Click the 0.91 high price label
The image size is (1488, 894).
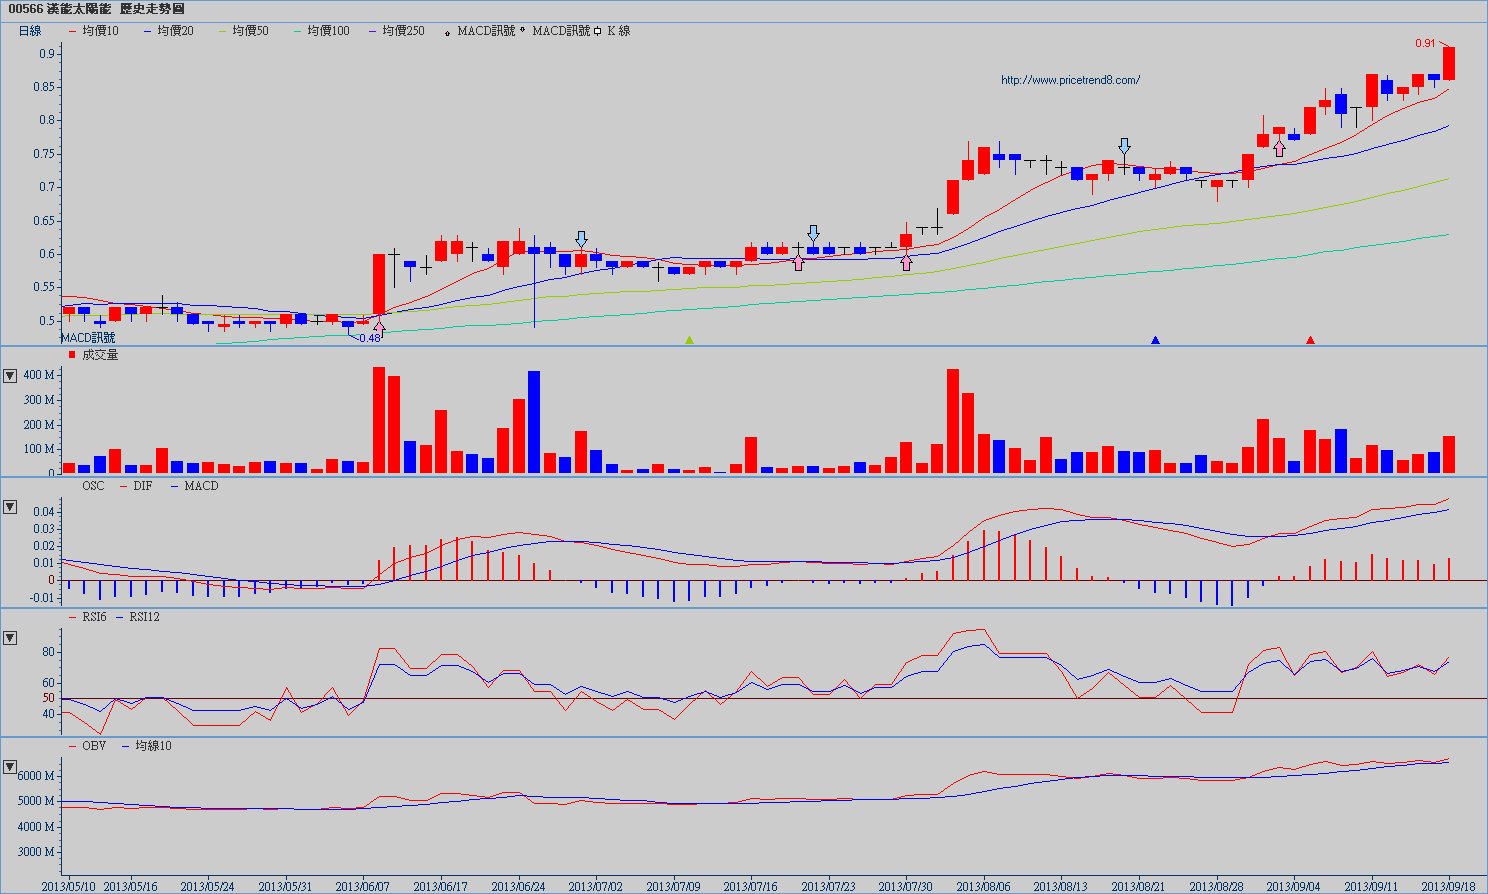[1425, 43]
